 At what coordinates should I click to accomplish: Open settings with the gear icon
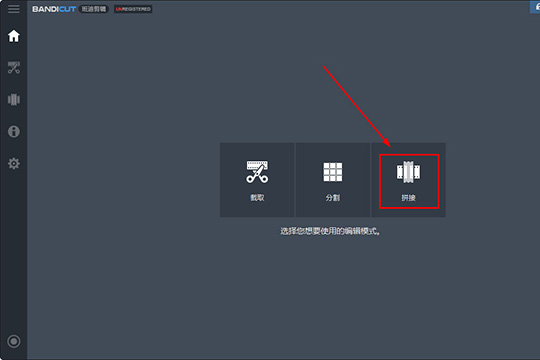(x=14, y=163)
